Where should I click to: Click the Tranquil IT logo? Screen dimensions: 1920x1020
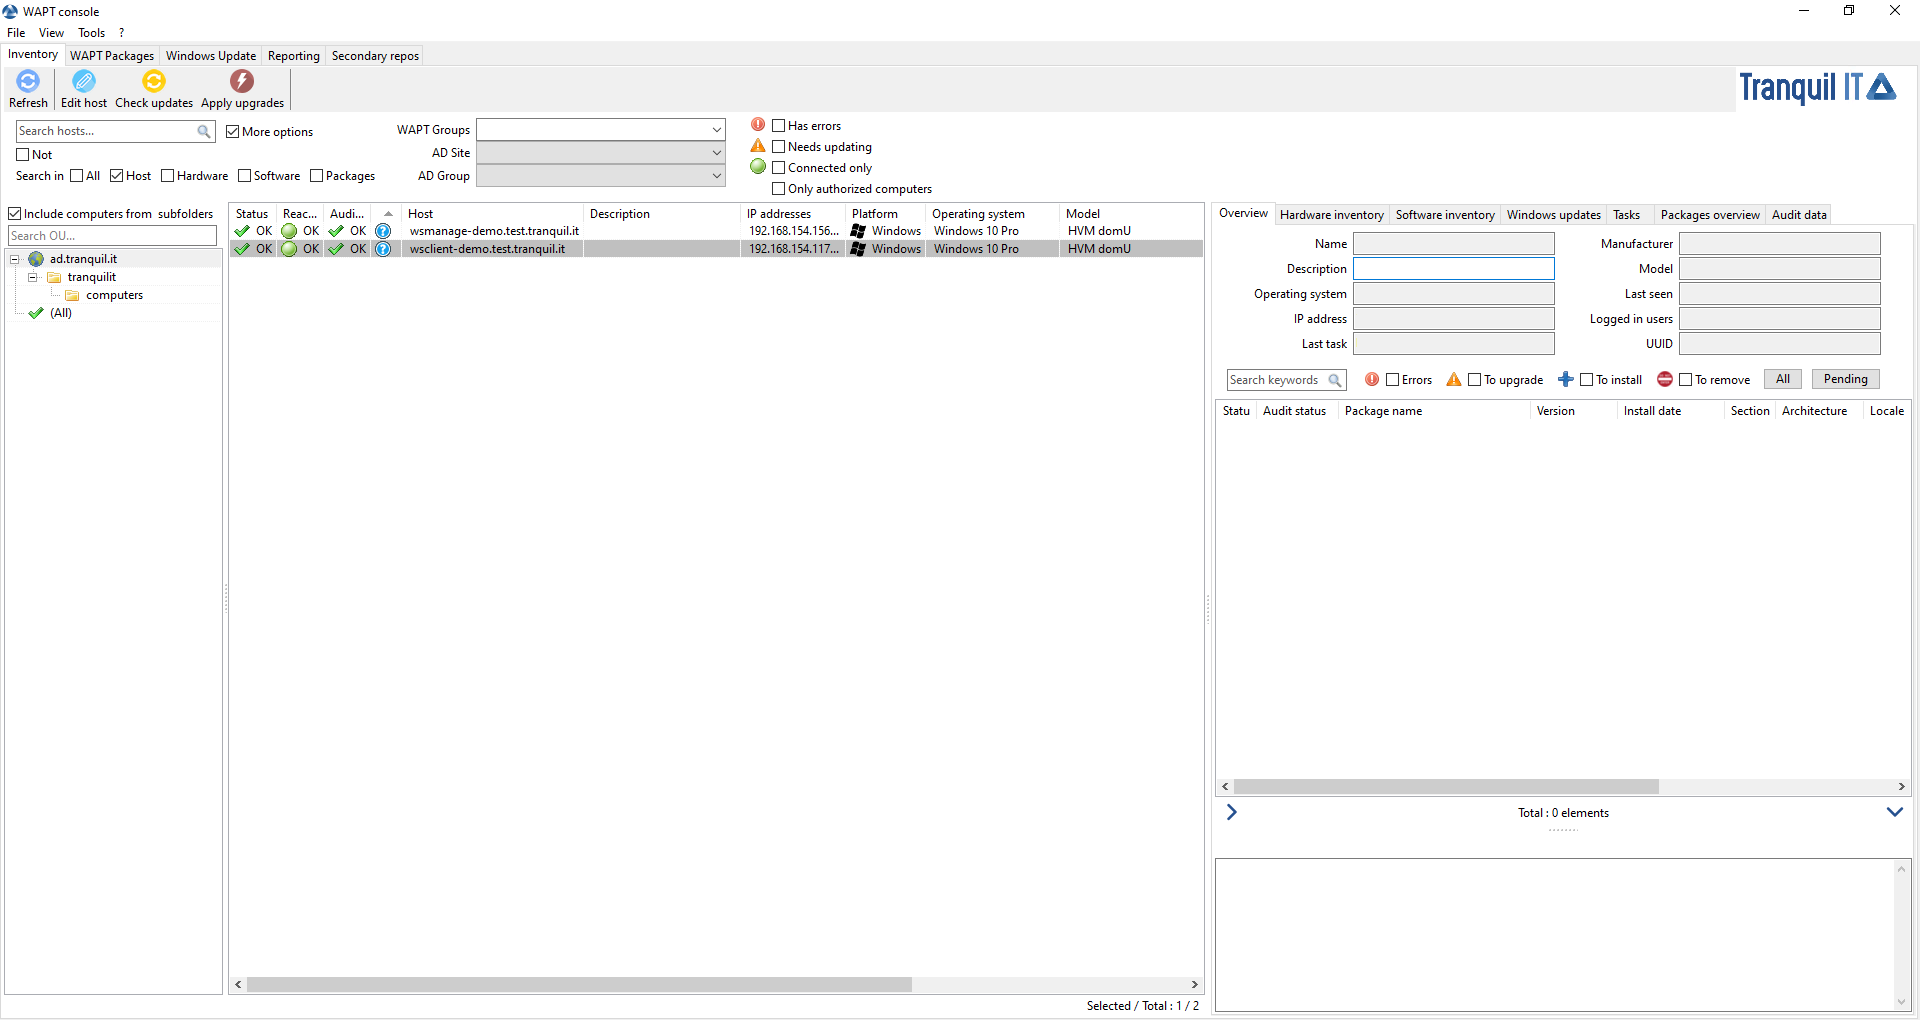pyautogui.click(x=1816, y=88)
